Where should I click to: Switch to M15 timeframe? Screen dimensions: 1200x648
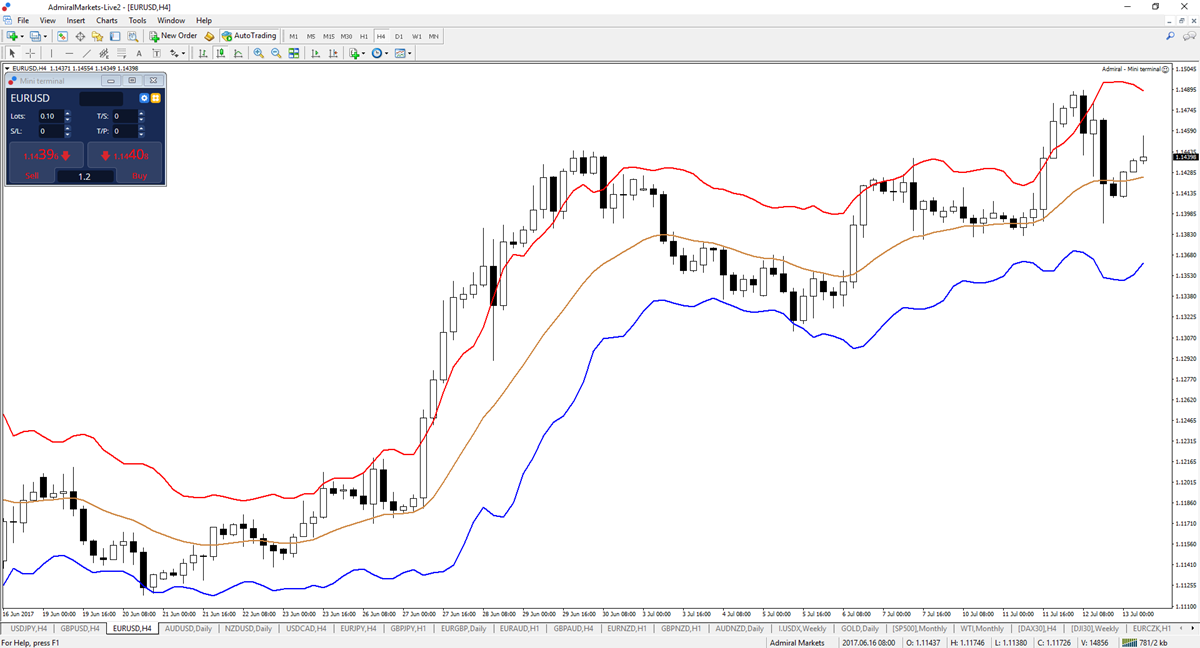click(328, 36)
